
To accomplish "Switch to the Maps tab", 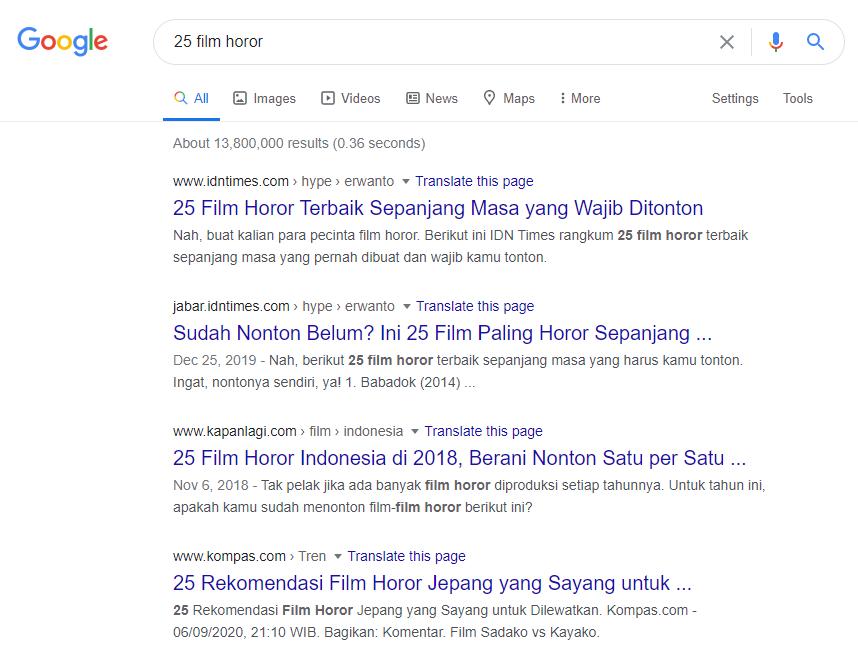I will click(509, 98).
